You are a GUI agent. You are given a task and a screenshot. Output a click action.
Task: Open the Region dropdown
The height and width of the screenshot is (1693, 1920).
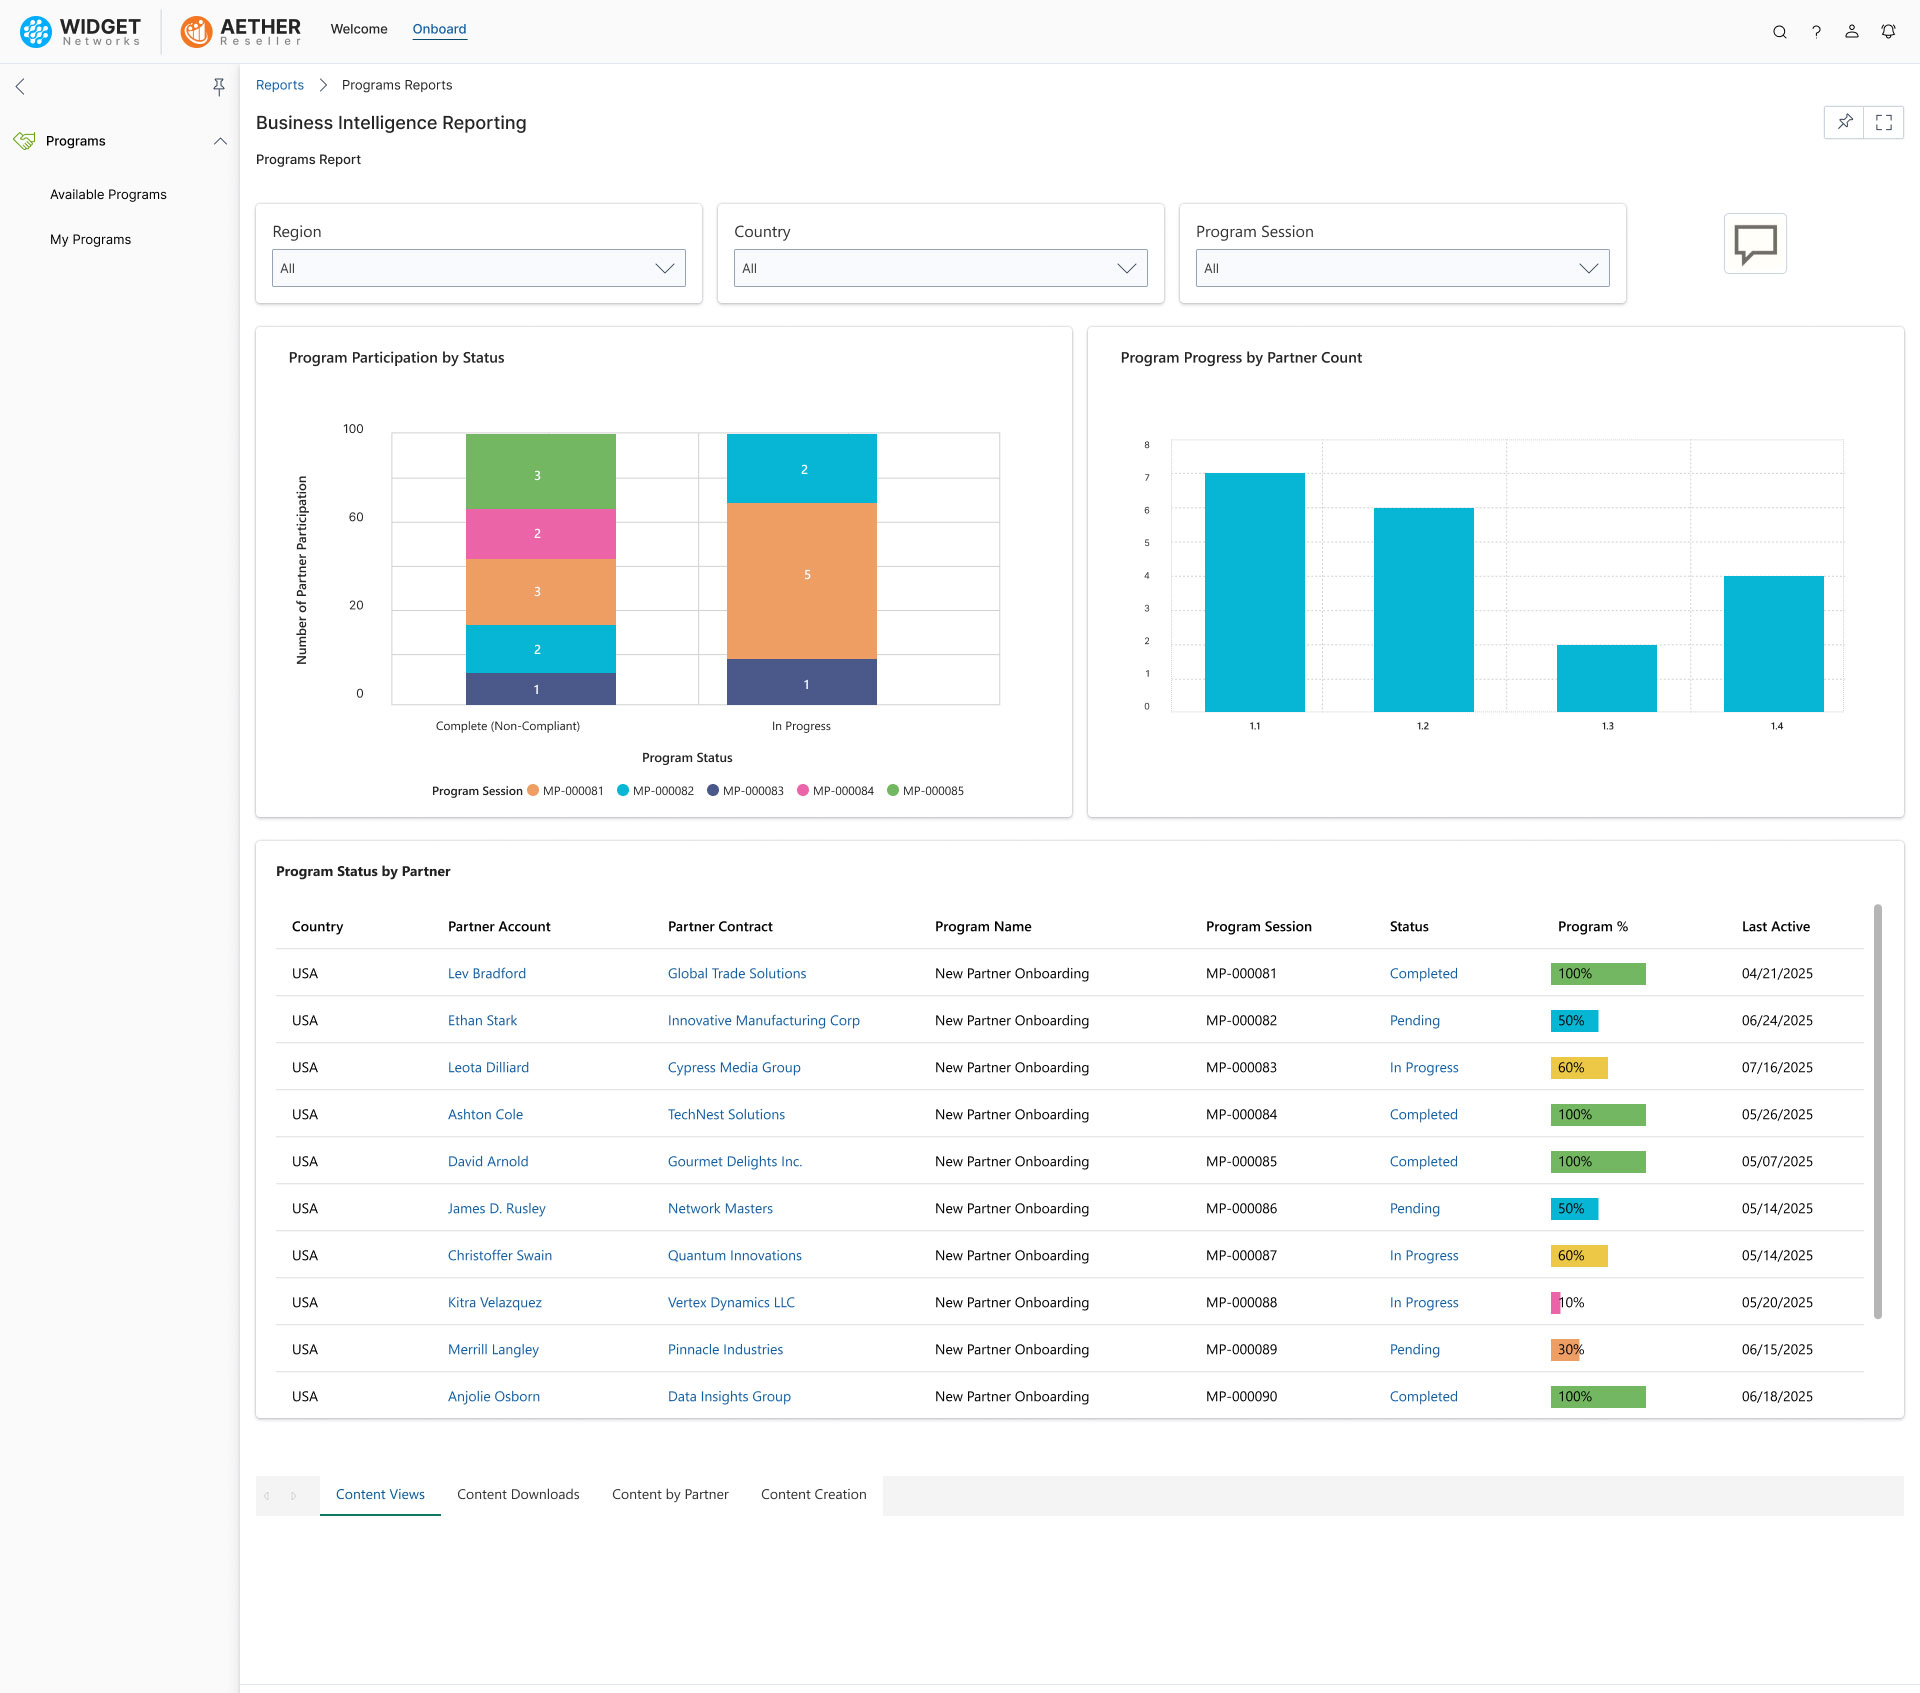pyautogui.click(x=478, y=268)
